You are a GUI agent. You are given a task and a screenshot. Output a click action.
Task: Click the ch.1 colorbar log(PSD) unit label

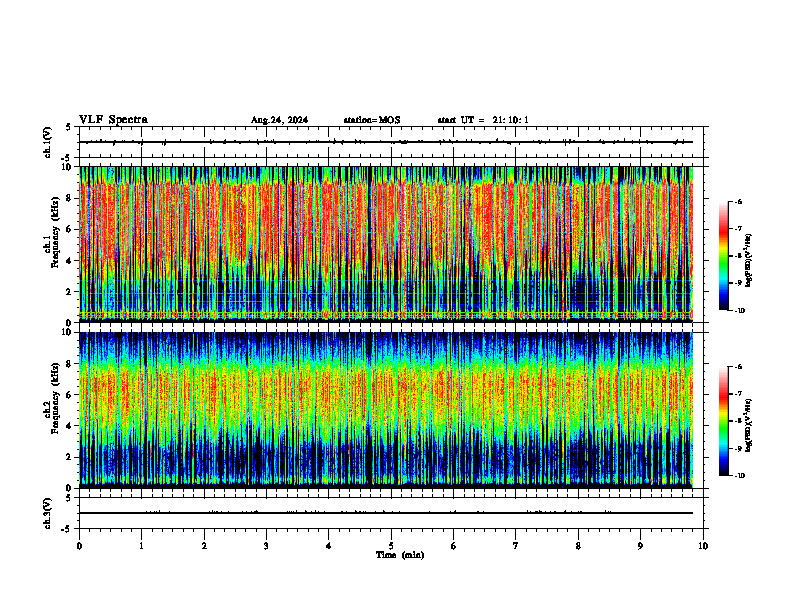(749, 261)
